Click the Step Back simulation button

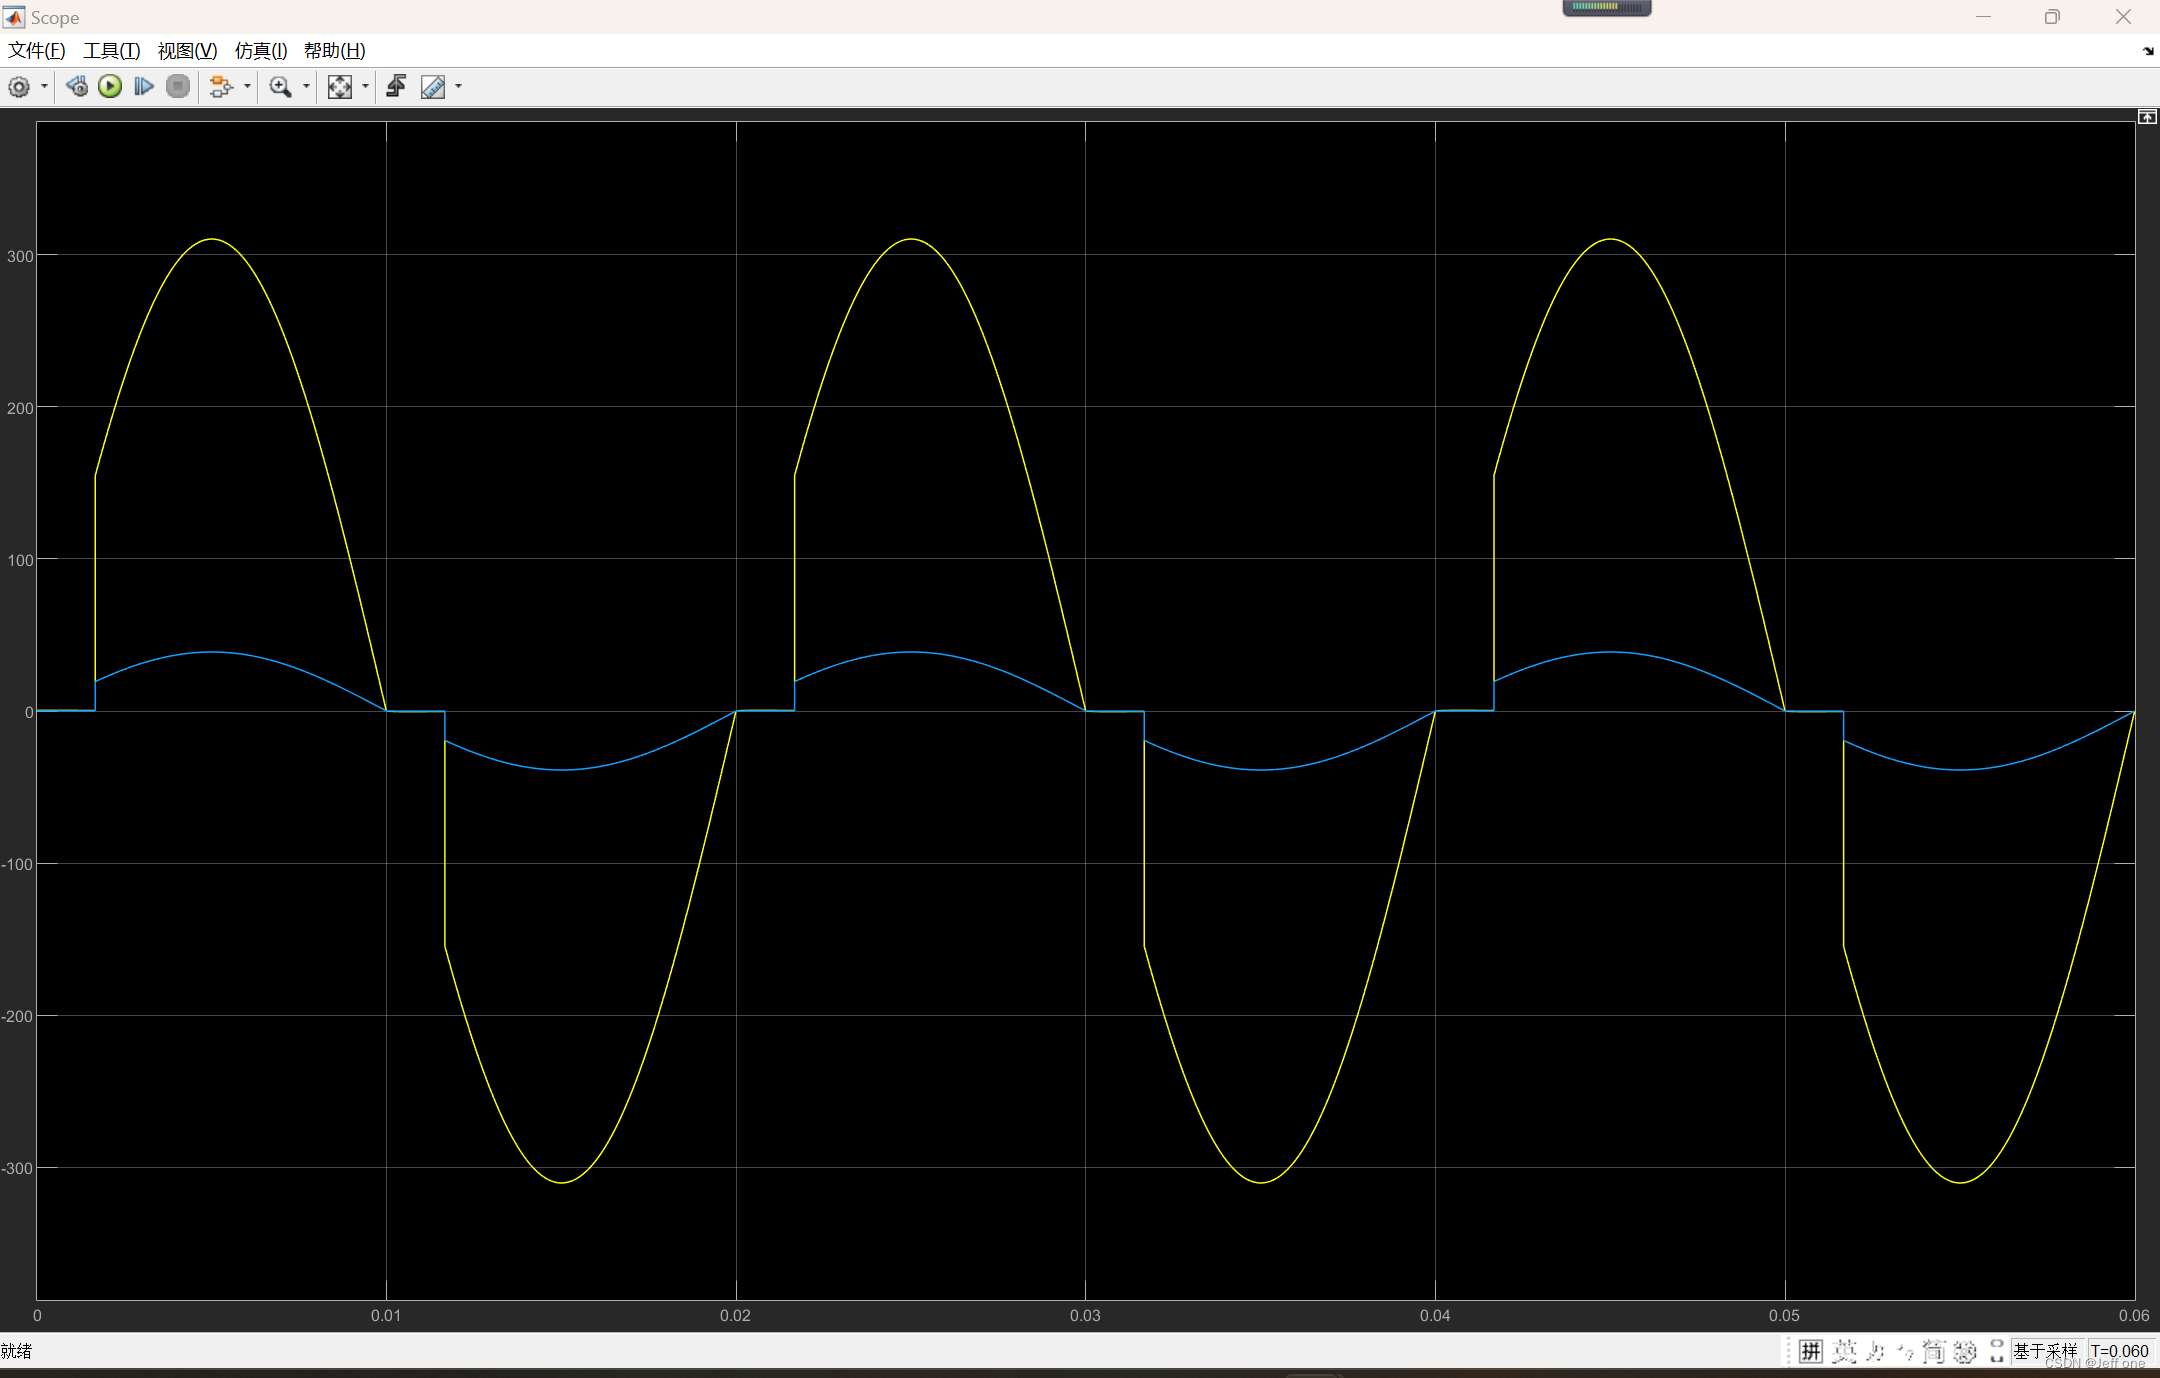point(77,87)
